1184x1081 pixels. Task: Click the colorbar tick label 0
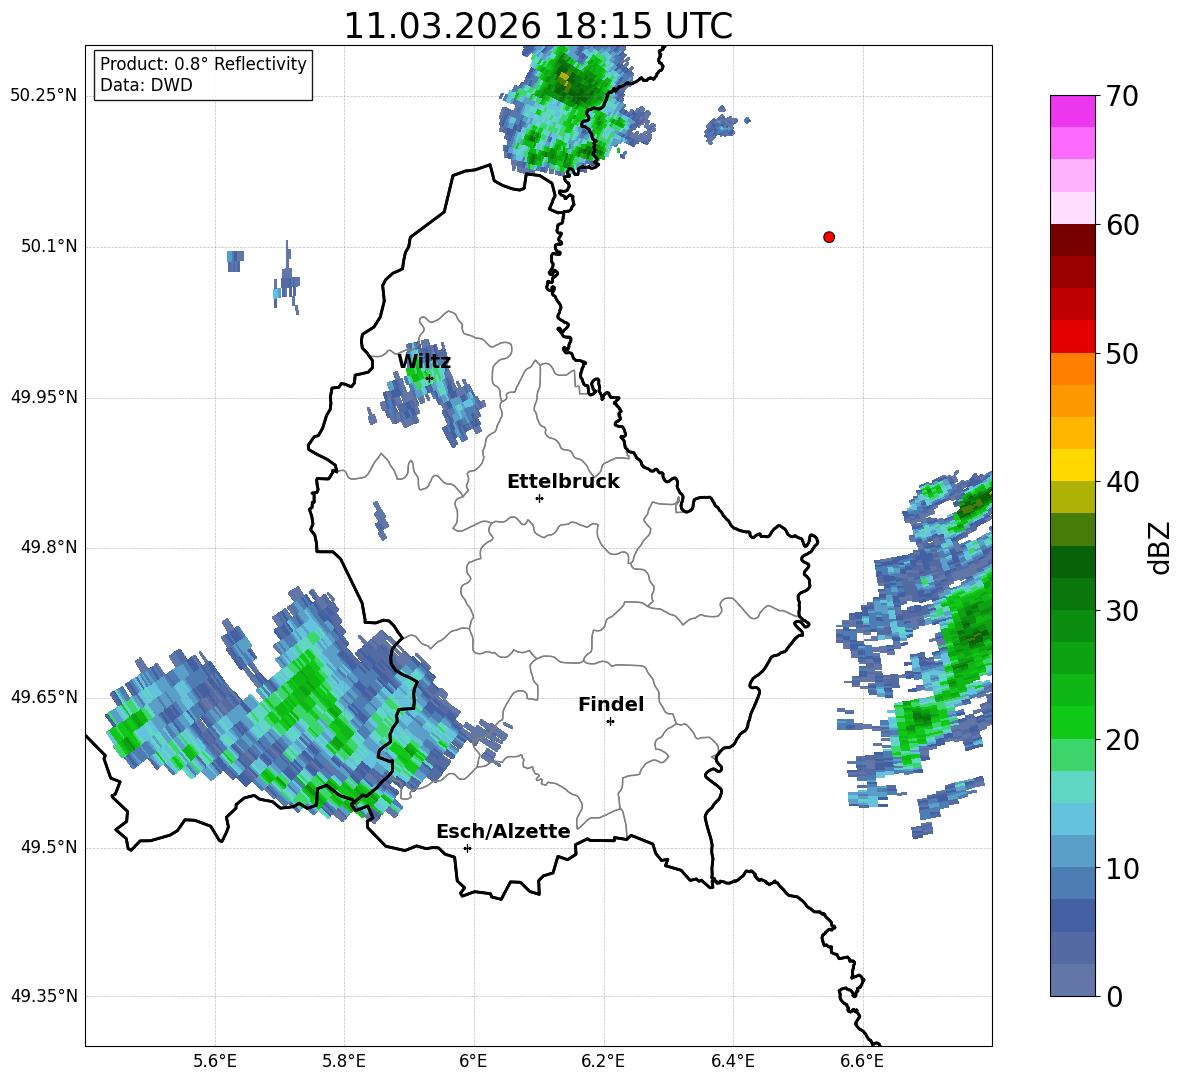1115,997
